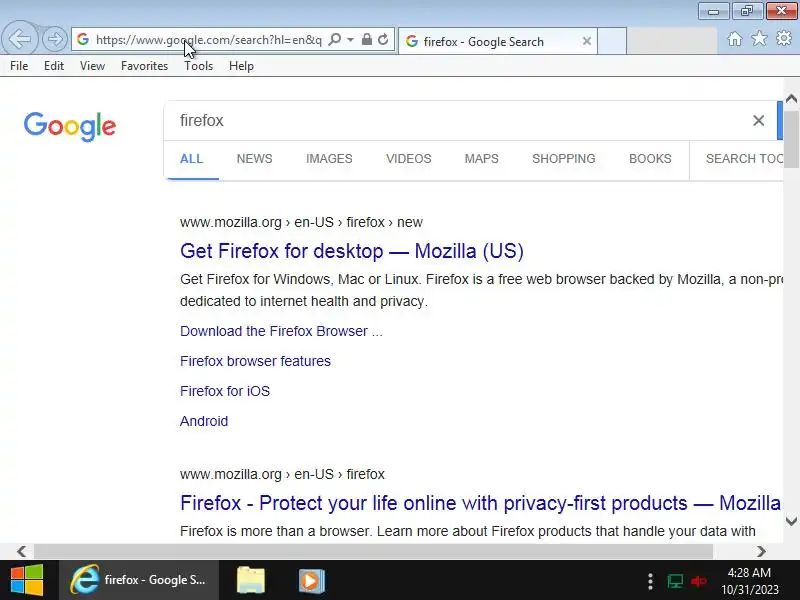Screen dimensions: 800x600
Task: Click the horizontal scrollbar right arrow
Action: (x=762, y=551)
